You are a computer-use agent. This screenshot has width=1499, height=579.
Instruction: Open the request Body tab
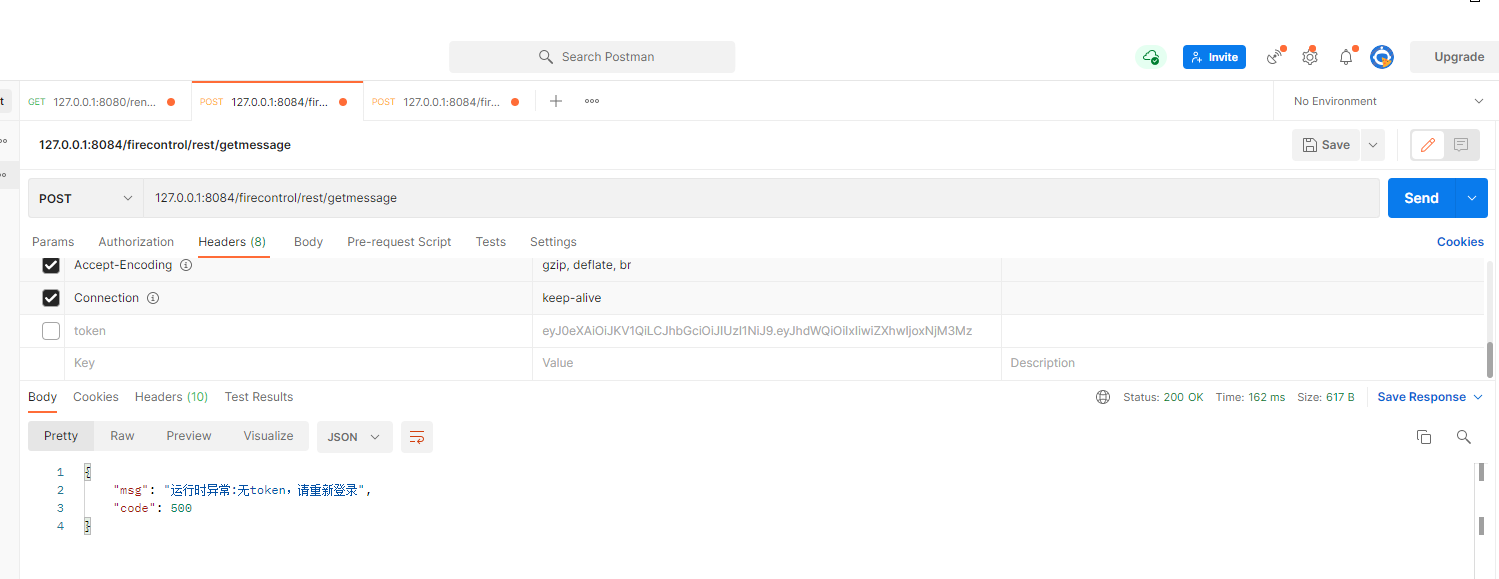point(308,242)
